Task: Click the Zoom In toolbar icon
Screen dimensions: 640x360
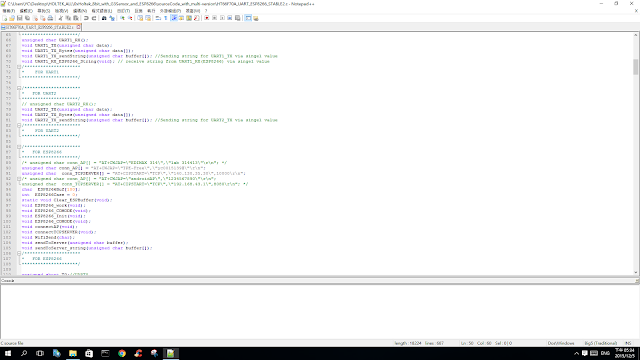Action: (122, 18)
